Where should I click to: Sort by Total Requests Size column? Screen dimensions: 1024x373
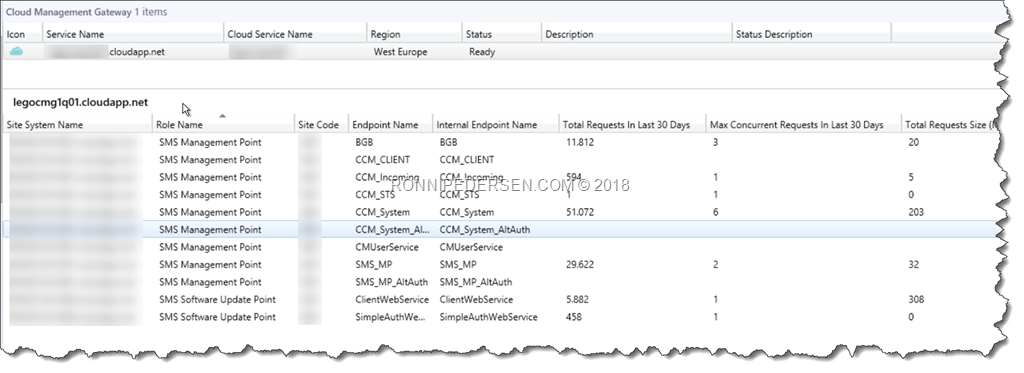(952, 125)
